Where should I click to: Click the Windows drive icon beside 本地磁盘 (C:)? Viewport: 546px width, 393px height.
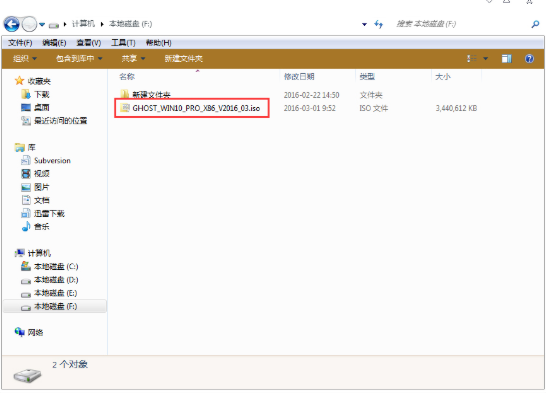(26, 266)
